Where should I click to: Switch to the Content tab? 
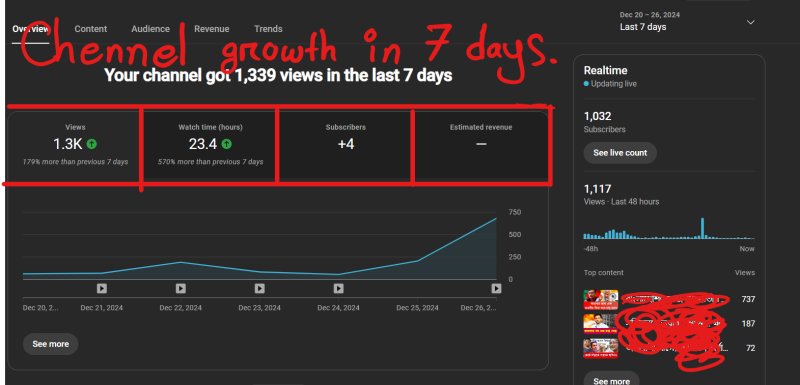(x=91, y=29)
